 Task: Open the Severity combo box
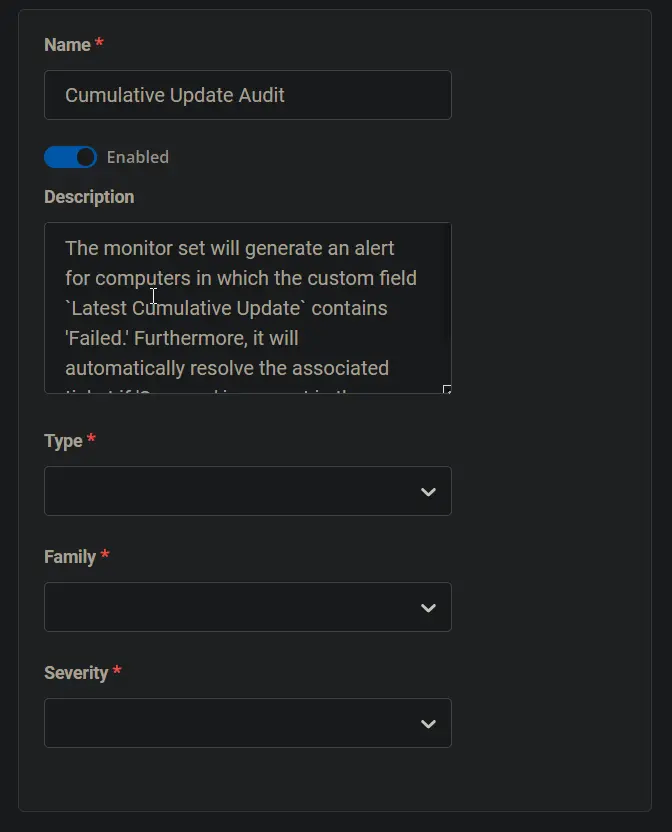tap(248, 723)
